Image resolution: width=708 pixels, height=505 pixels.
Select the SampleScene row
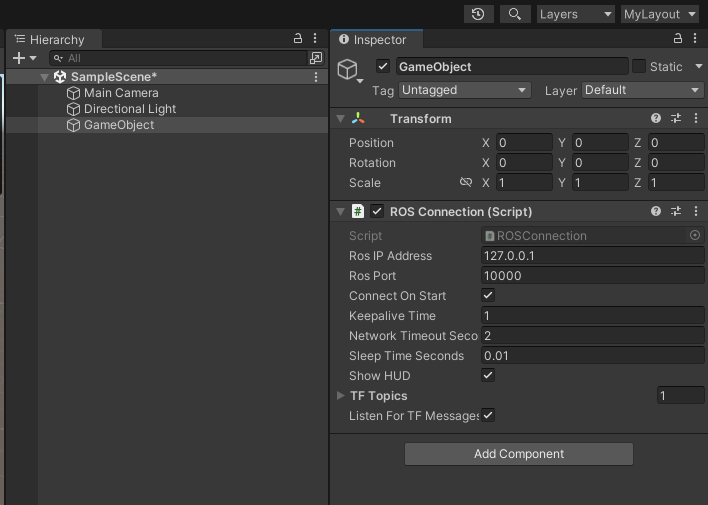point(167,77)
